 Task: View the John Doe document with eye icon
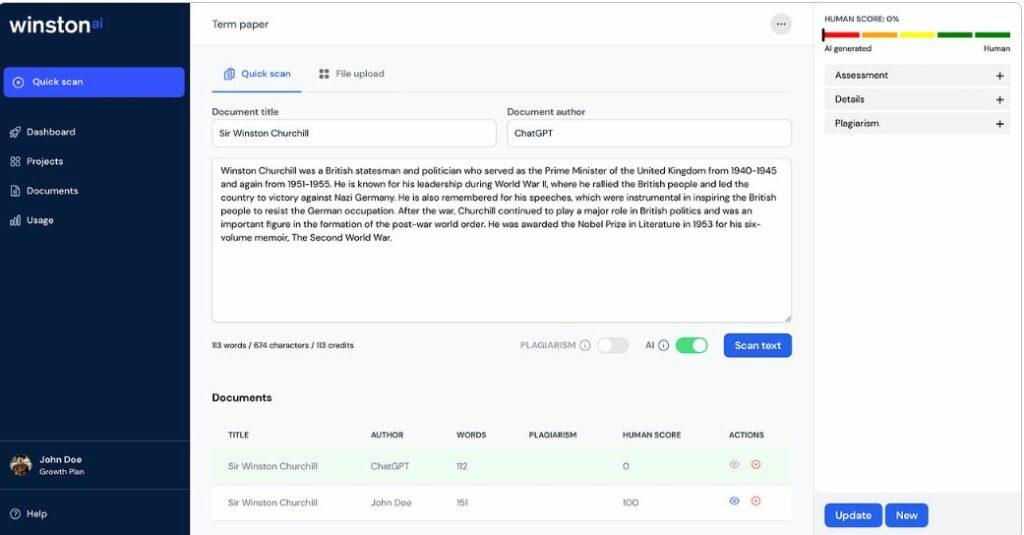click(734, 501)
